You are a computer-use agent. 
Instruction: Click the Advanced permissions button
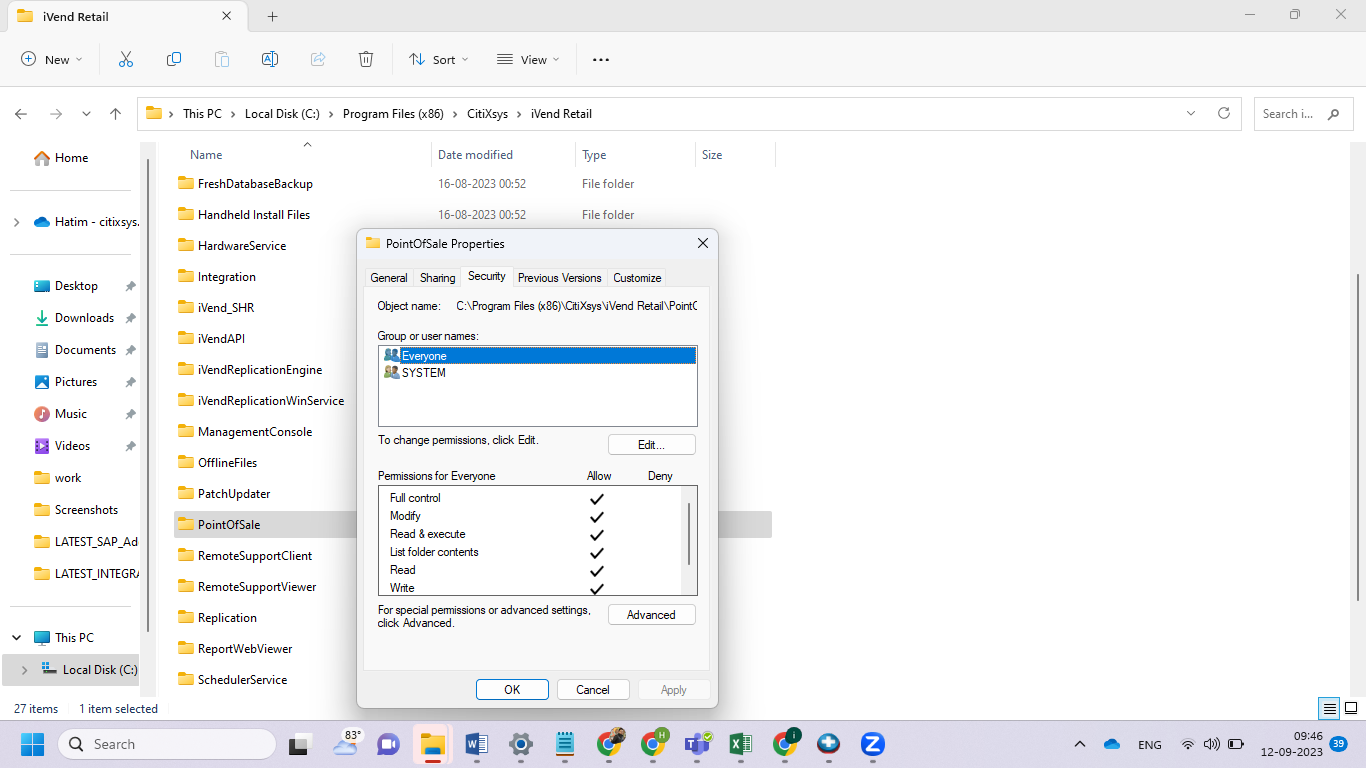(652, 615)
